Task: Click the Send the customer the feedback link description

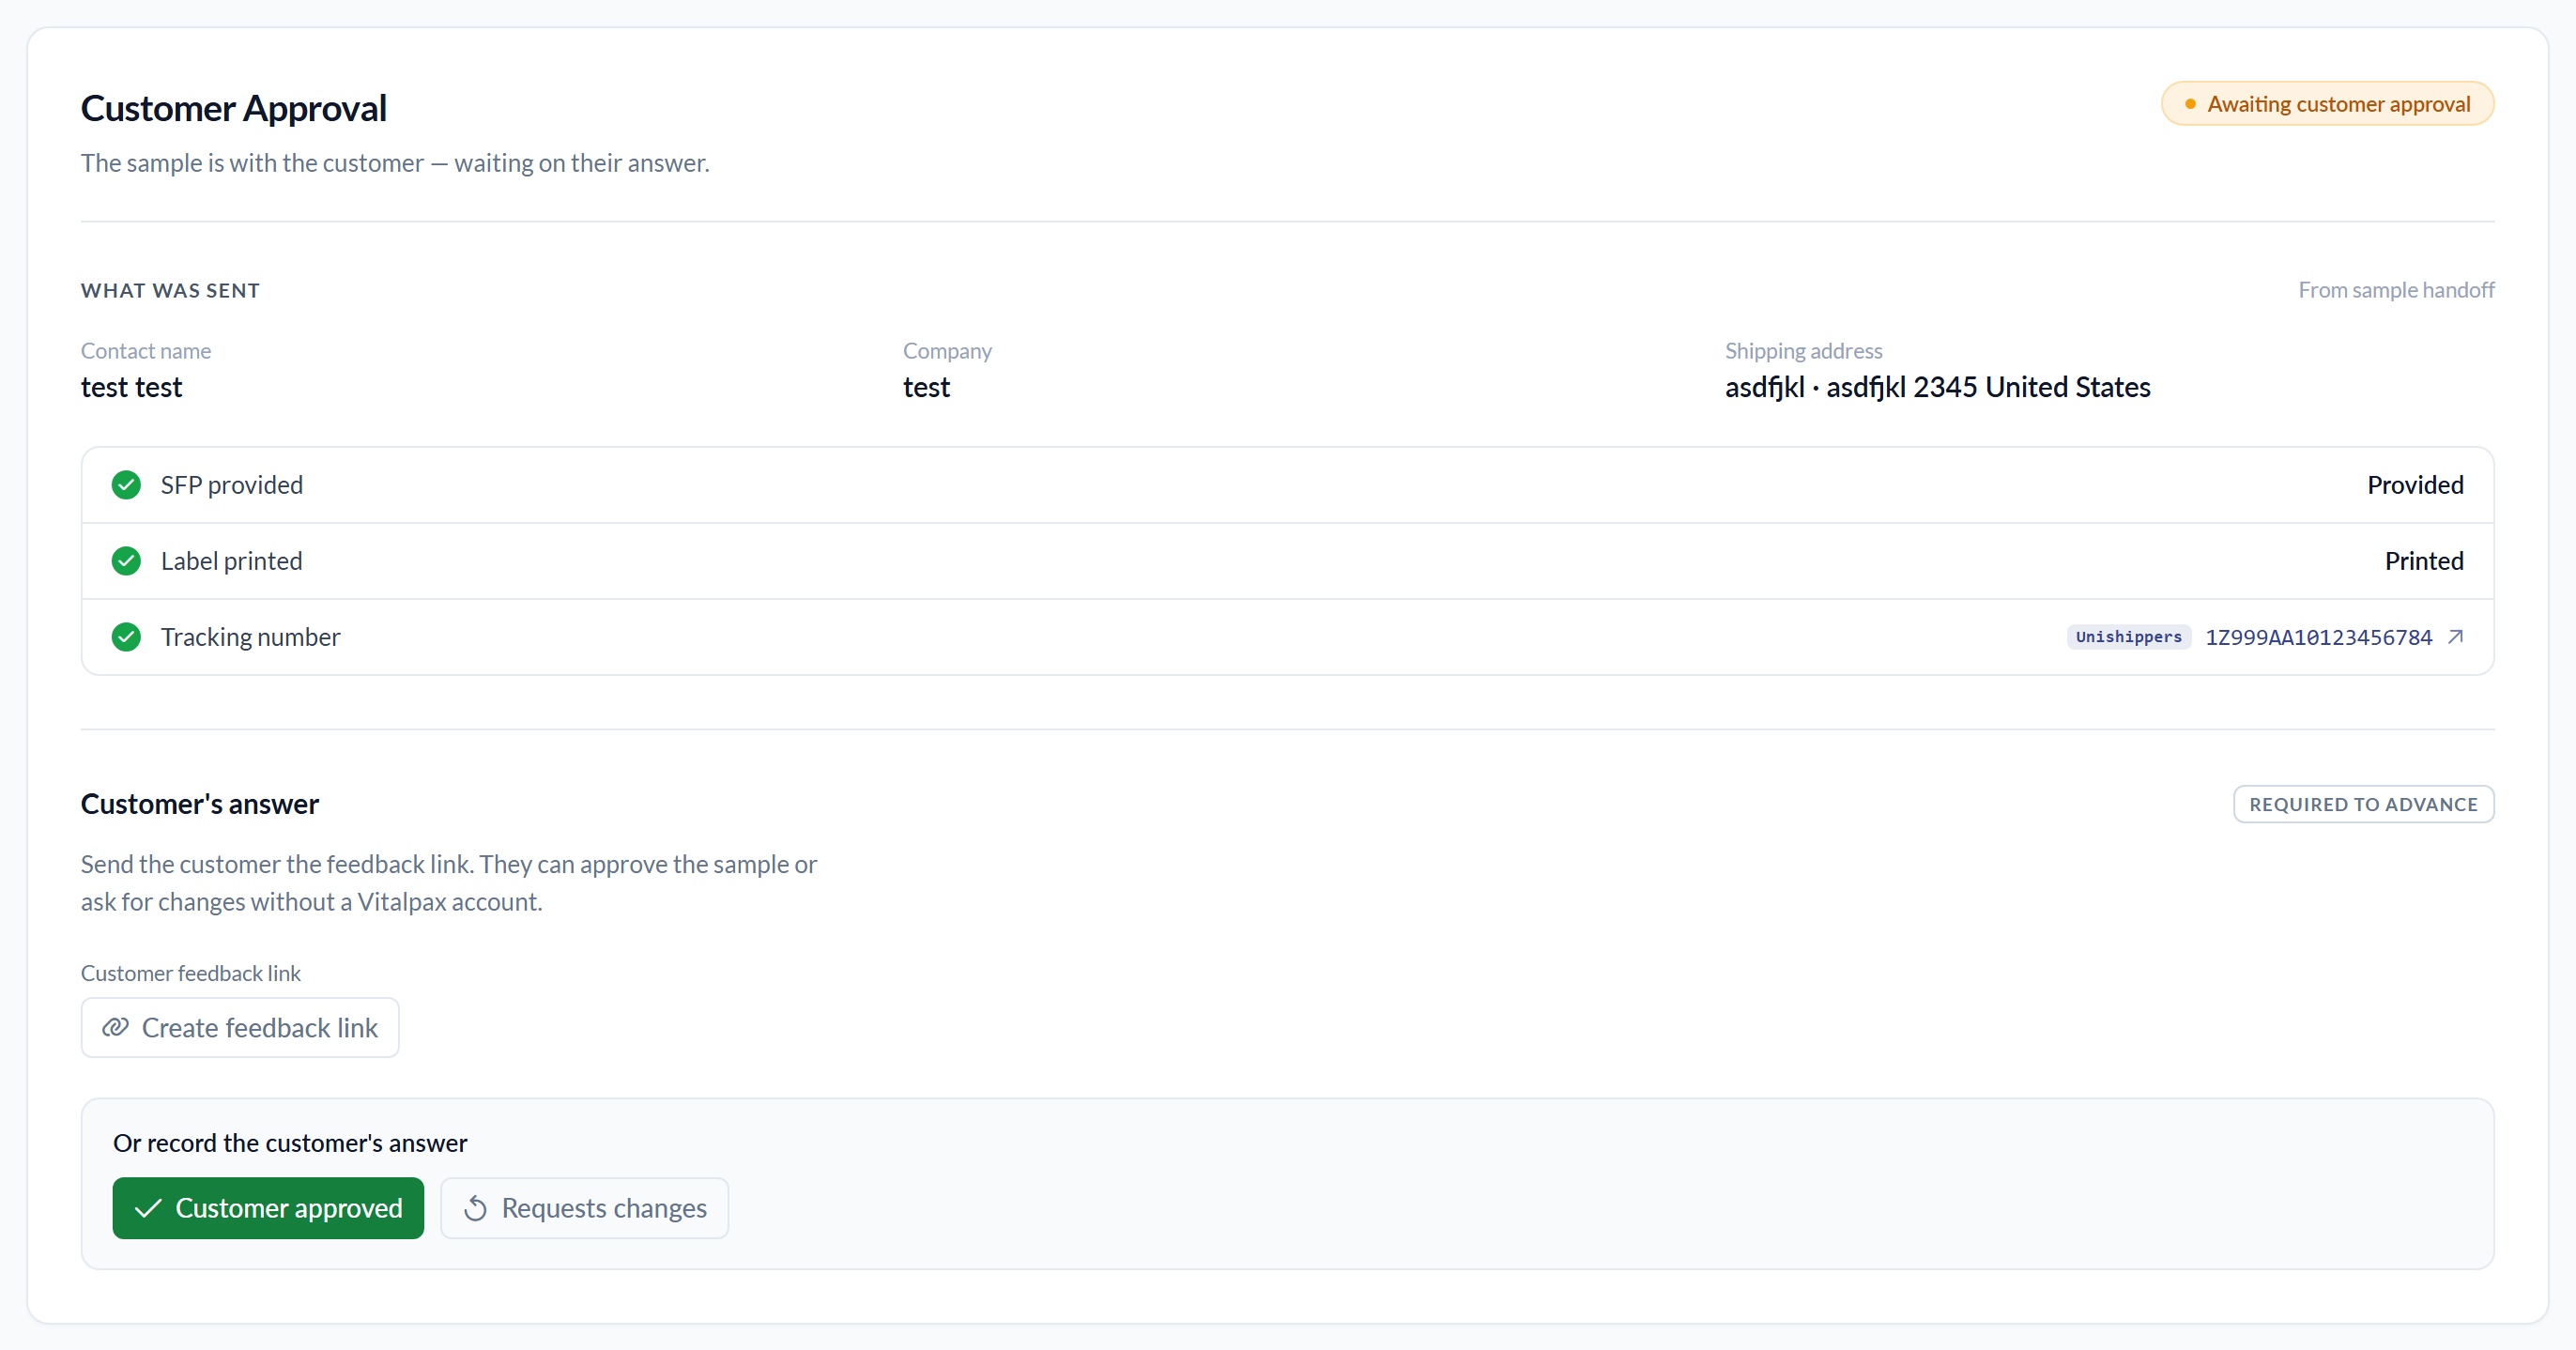Action: (x=449, y=883)
